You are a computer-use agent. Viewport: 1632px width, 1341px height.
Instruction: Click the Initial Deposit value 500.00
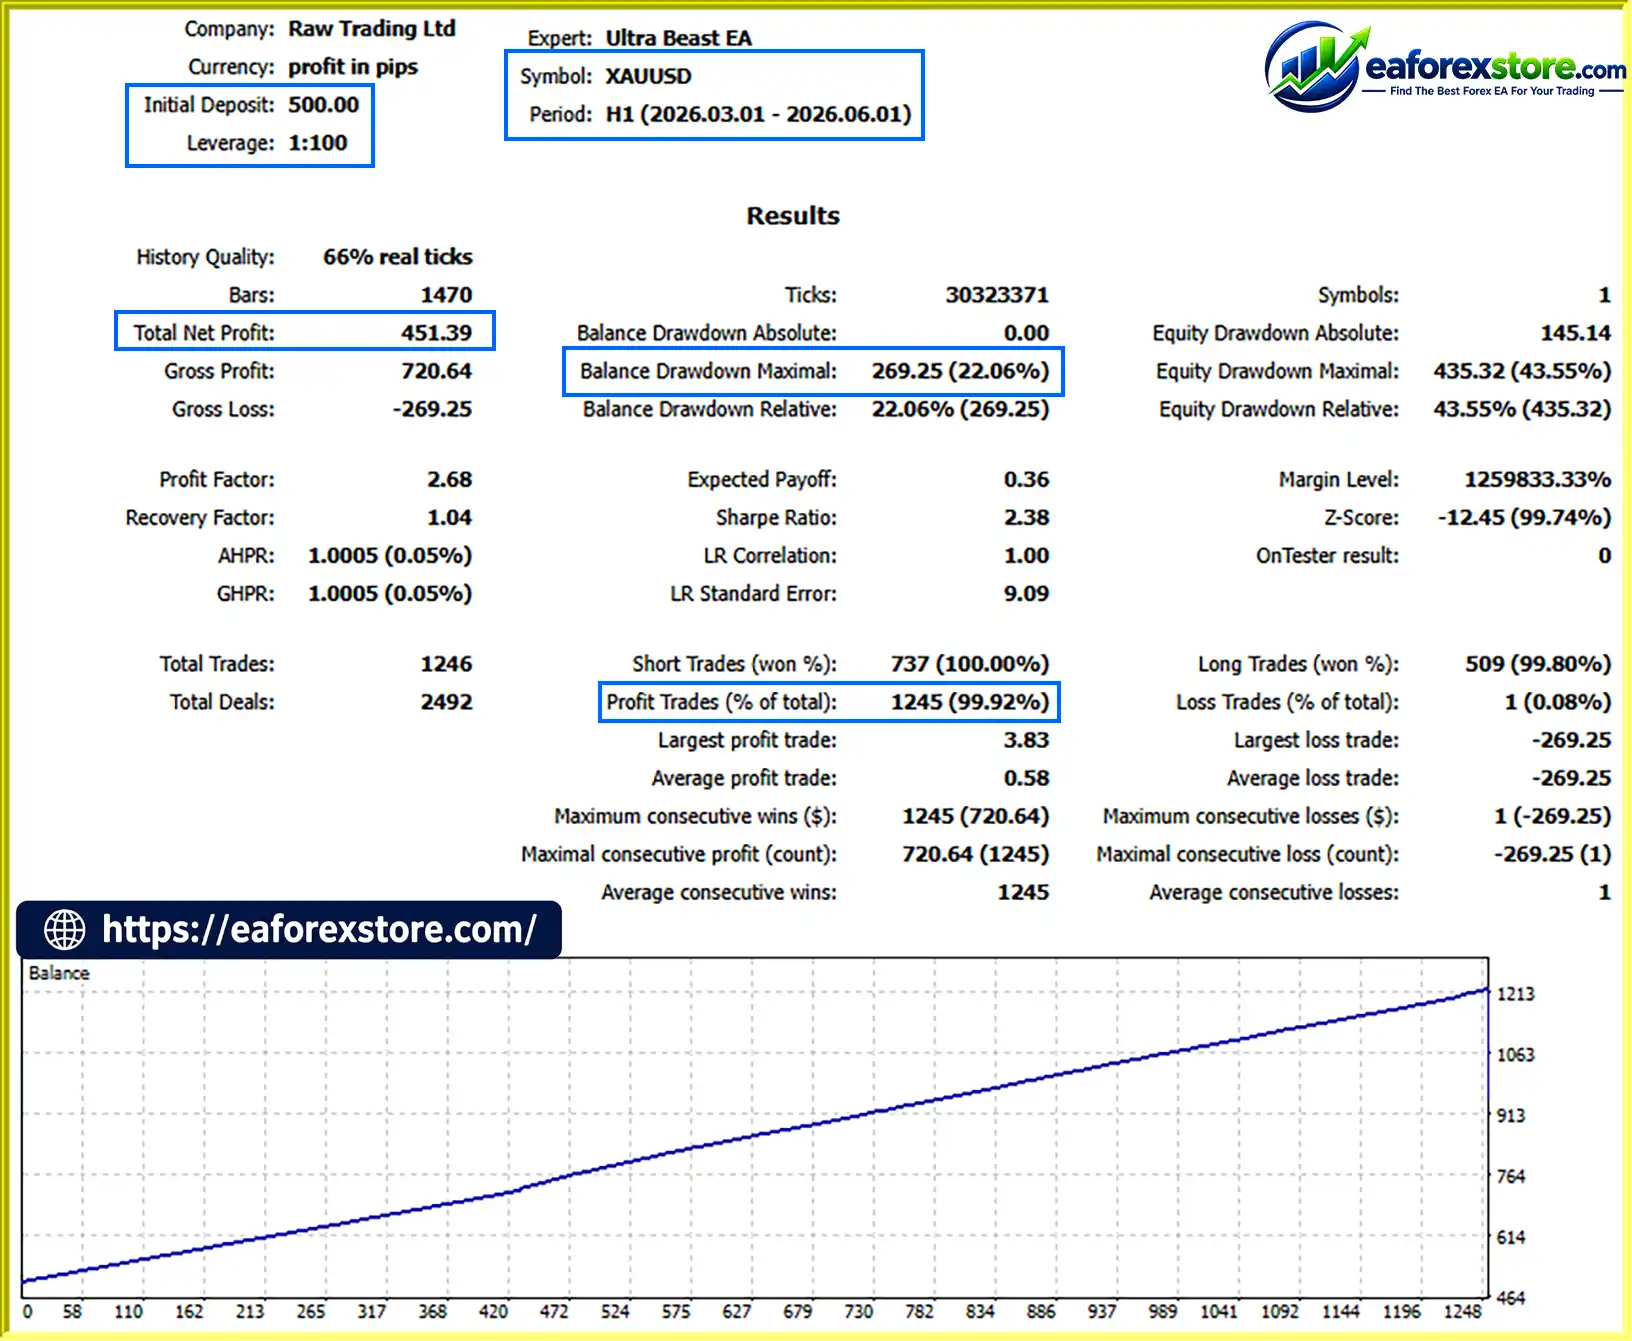tap(324, 105)
